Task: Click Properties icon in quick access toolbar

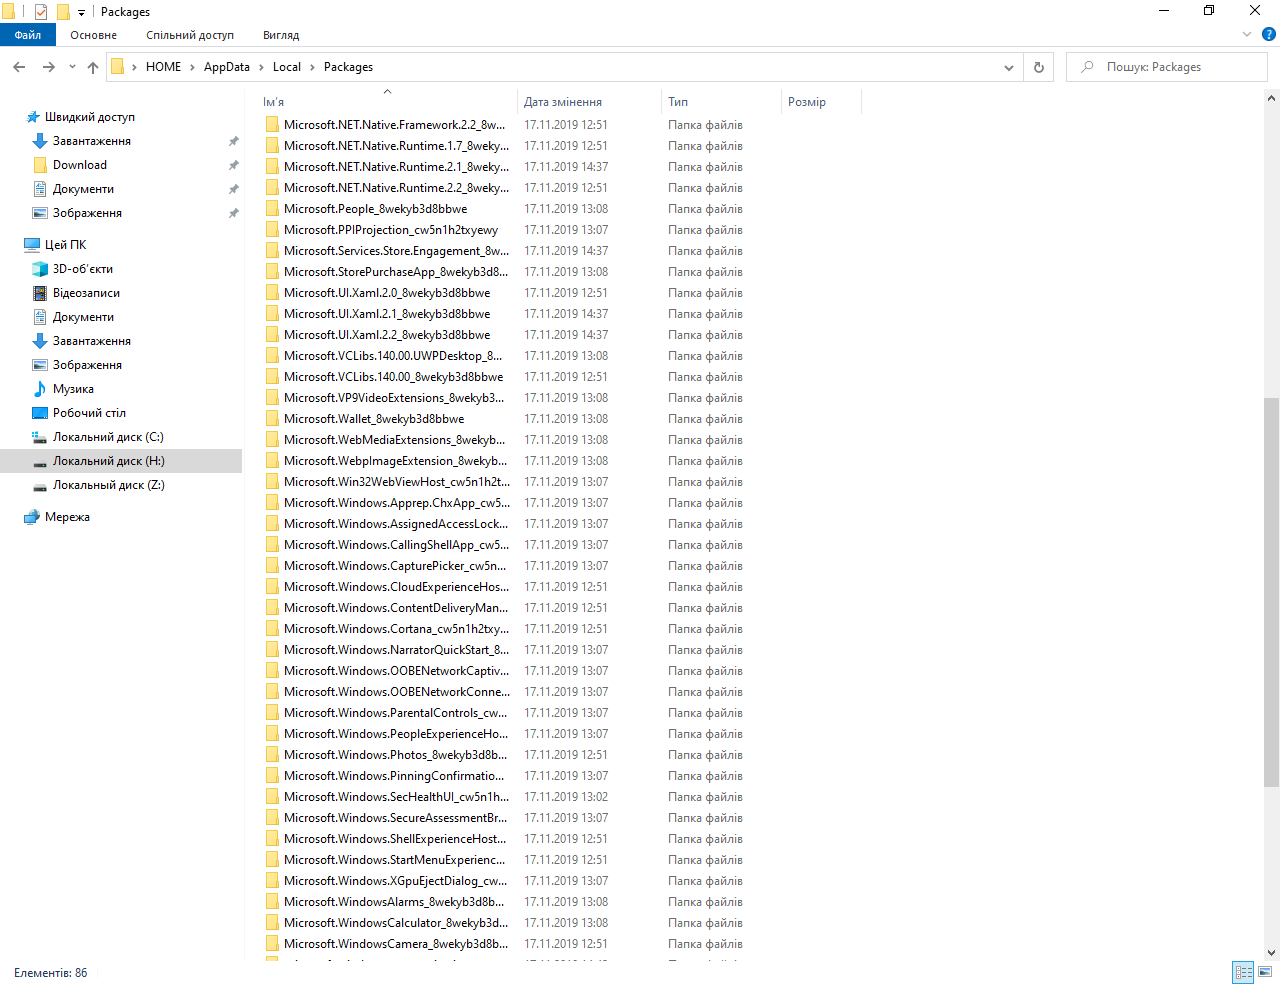Action: 41,12
